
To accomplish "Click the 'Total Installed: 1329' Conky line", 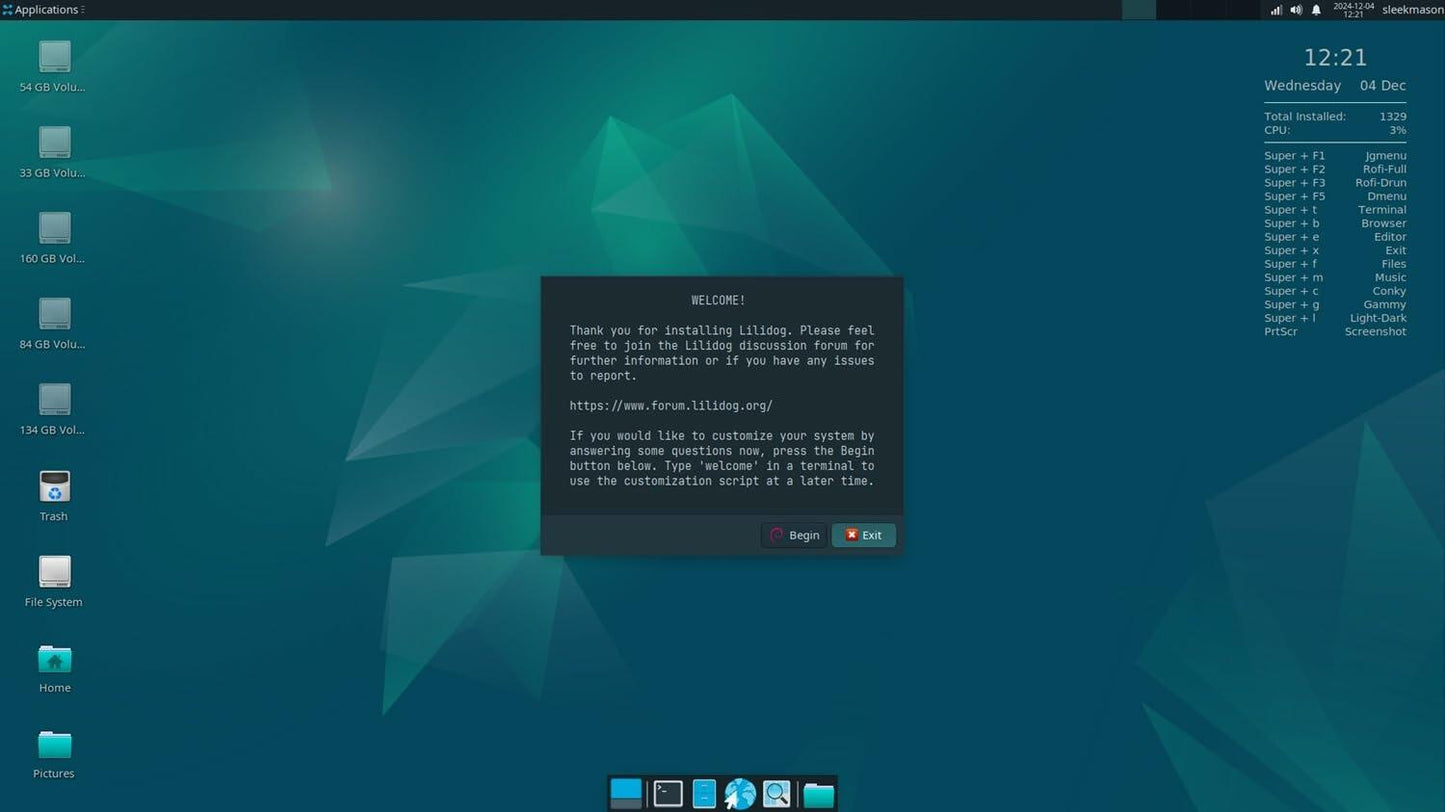I will [1335, 116].
